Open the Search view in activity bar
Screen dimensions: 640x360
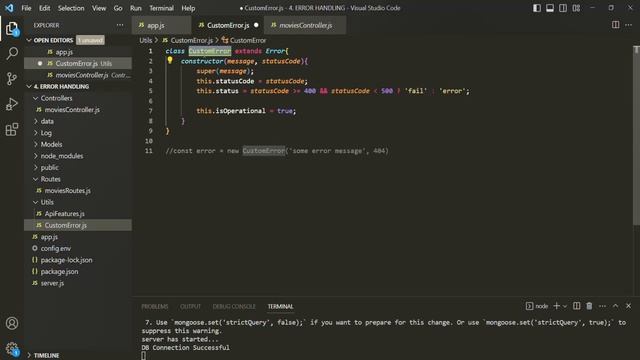(x=12, y=53)
